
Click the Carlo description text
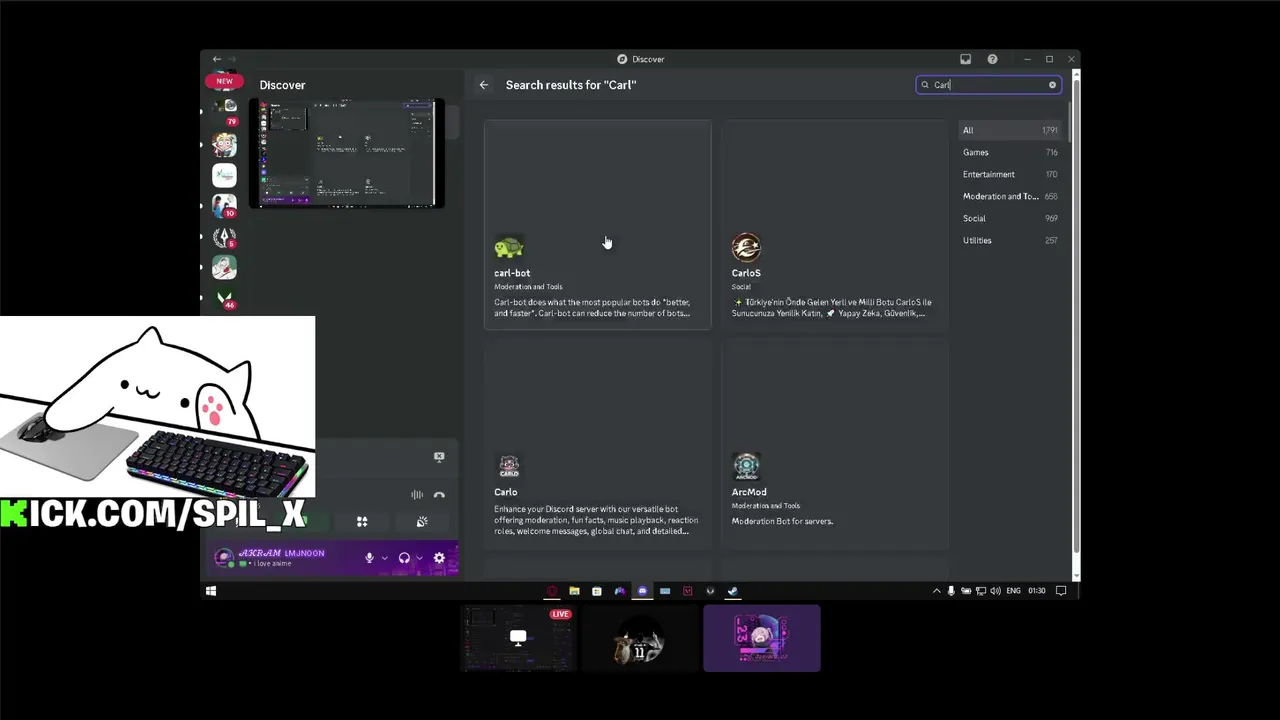point(596,520)
